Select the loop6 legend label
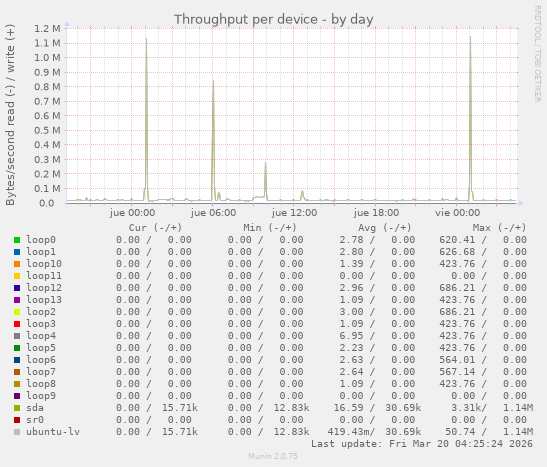The image size is (547, 467). (x=41, y=360)
